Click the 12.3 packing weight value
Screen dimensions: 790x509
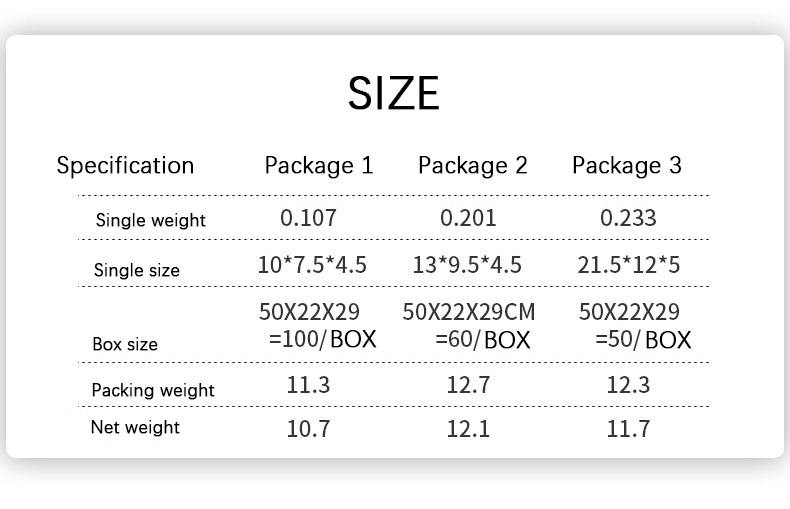[x=628, y=385]
